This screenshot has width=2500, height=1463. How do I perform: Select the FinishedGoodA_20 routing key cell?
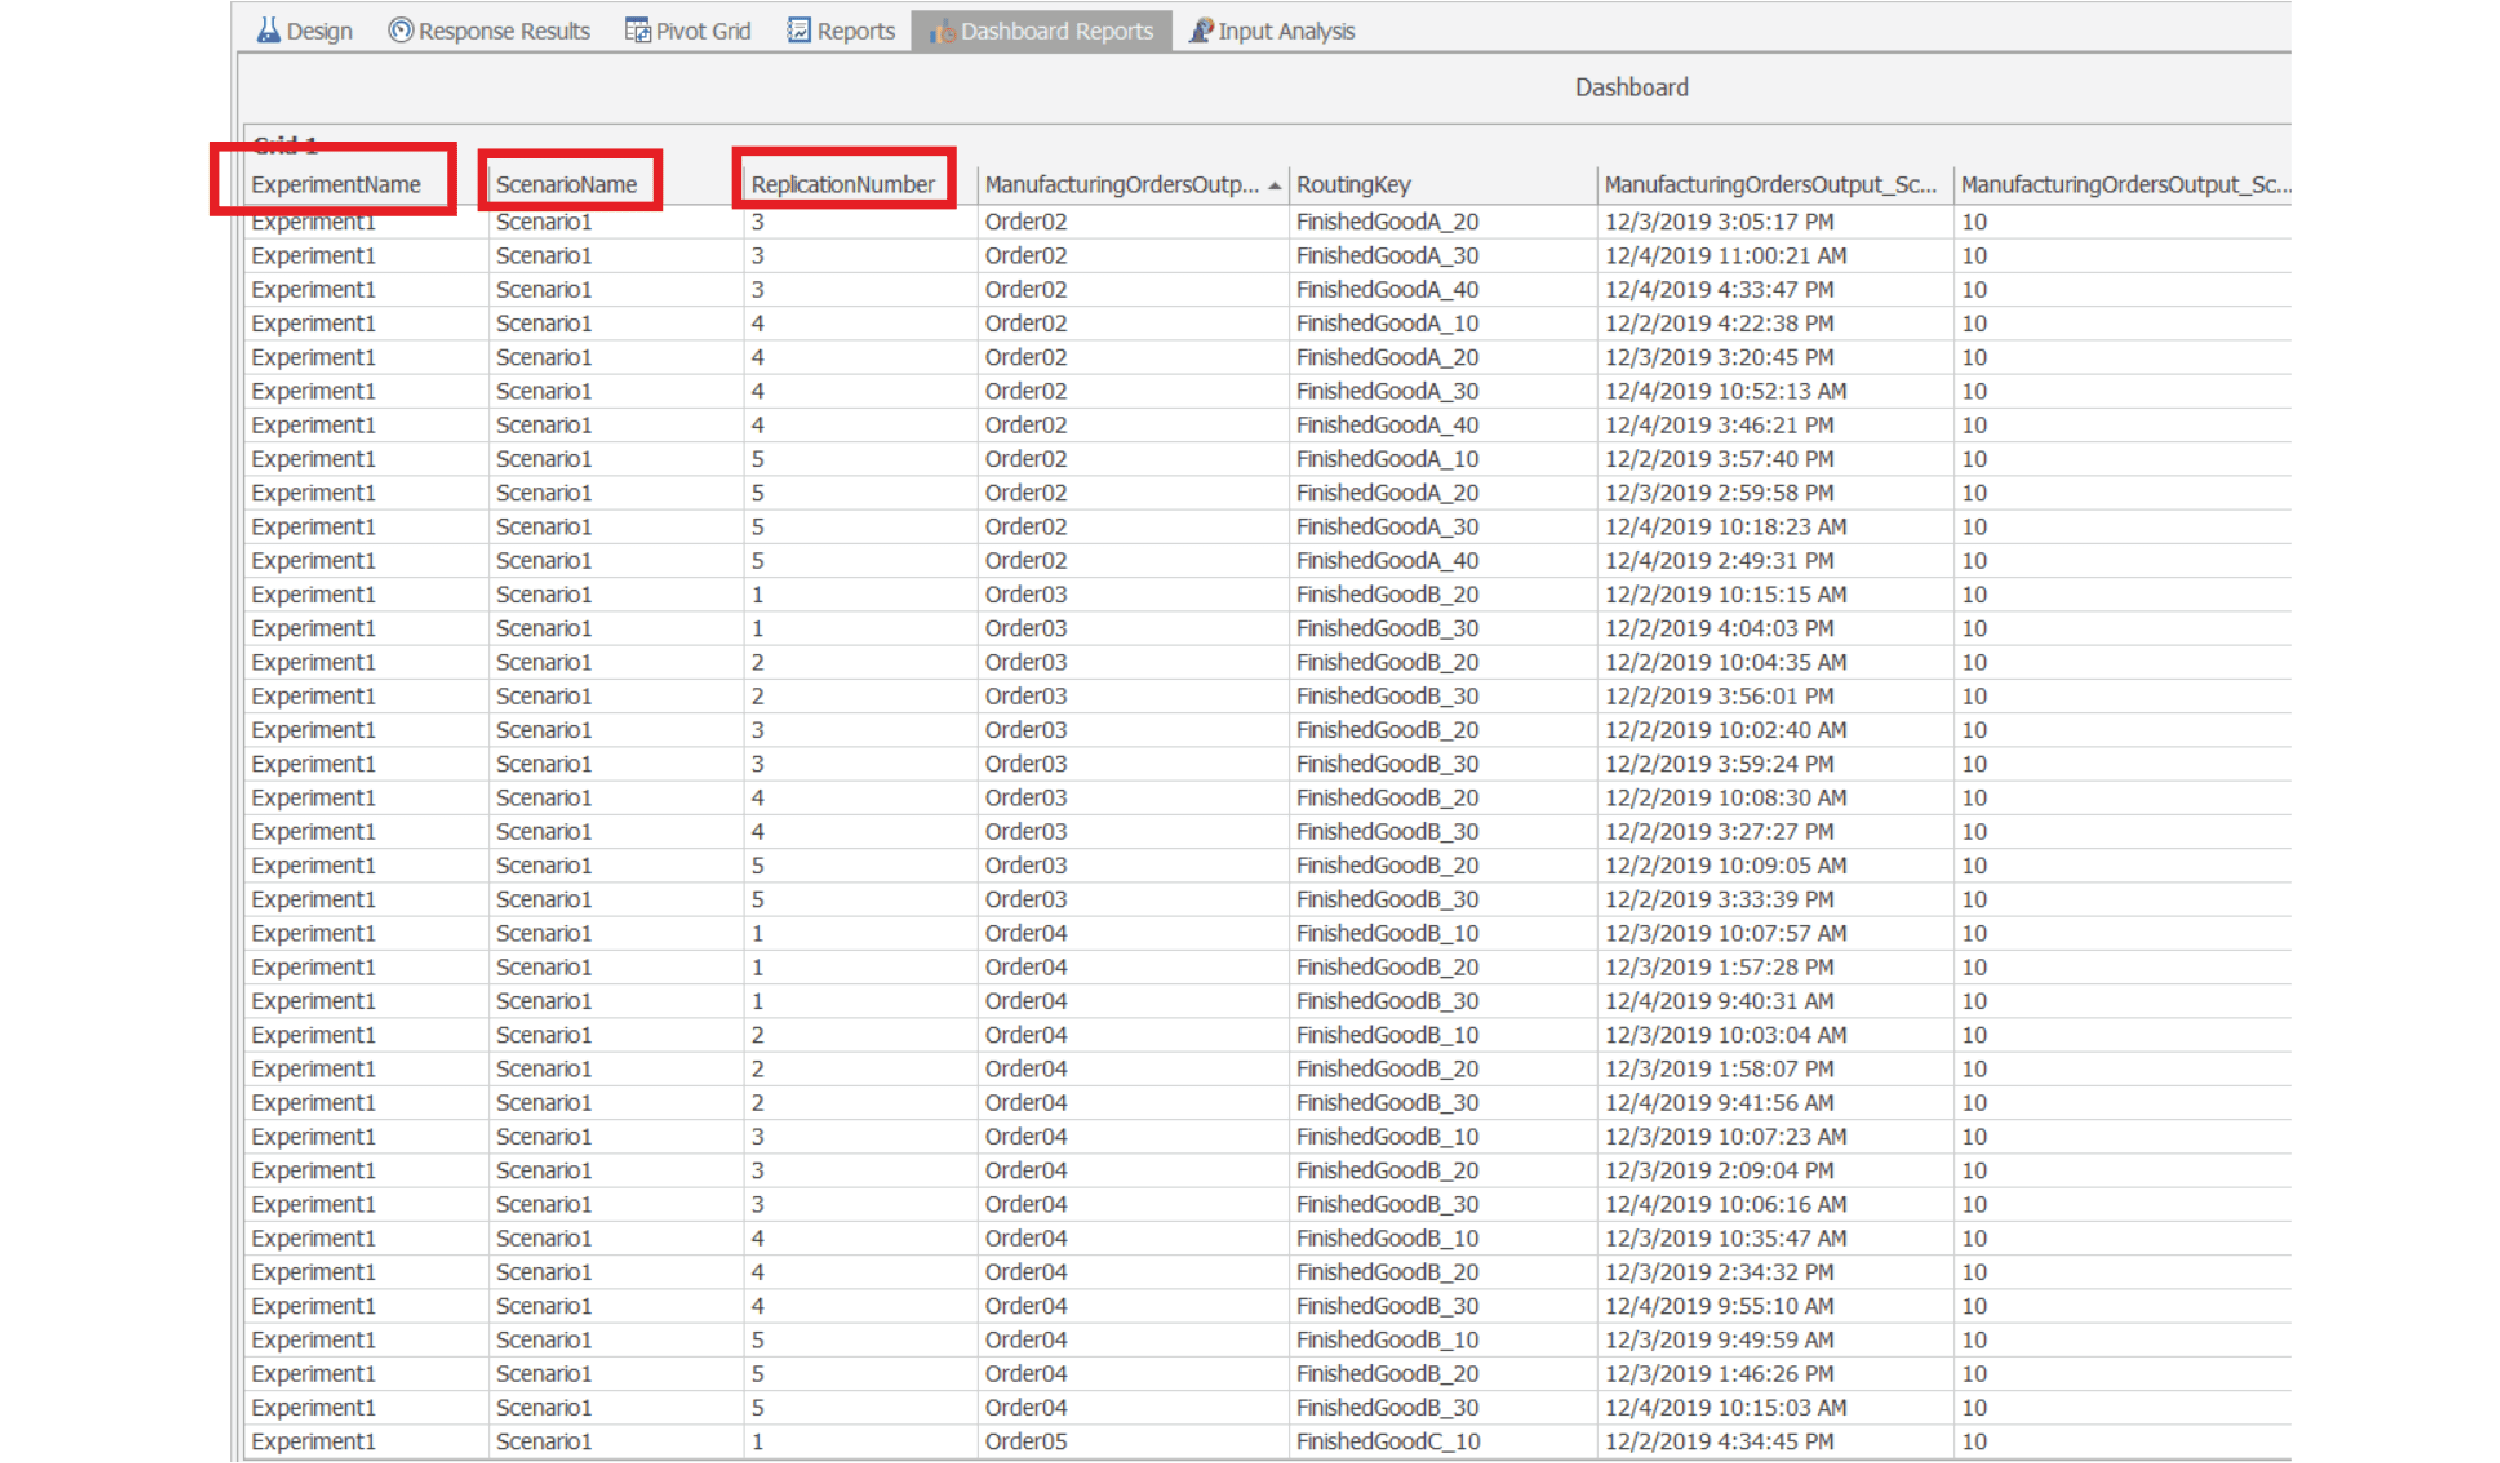1389,221
